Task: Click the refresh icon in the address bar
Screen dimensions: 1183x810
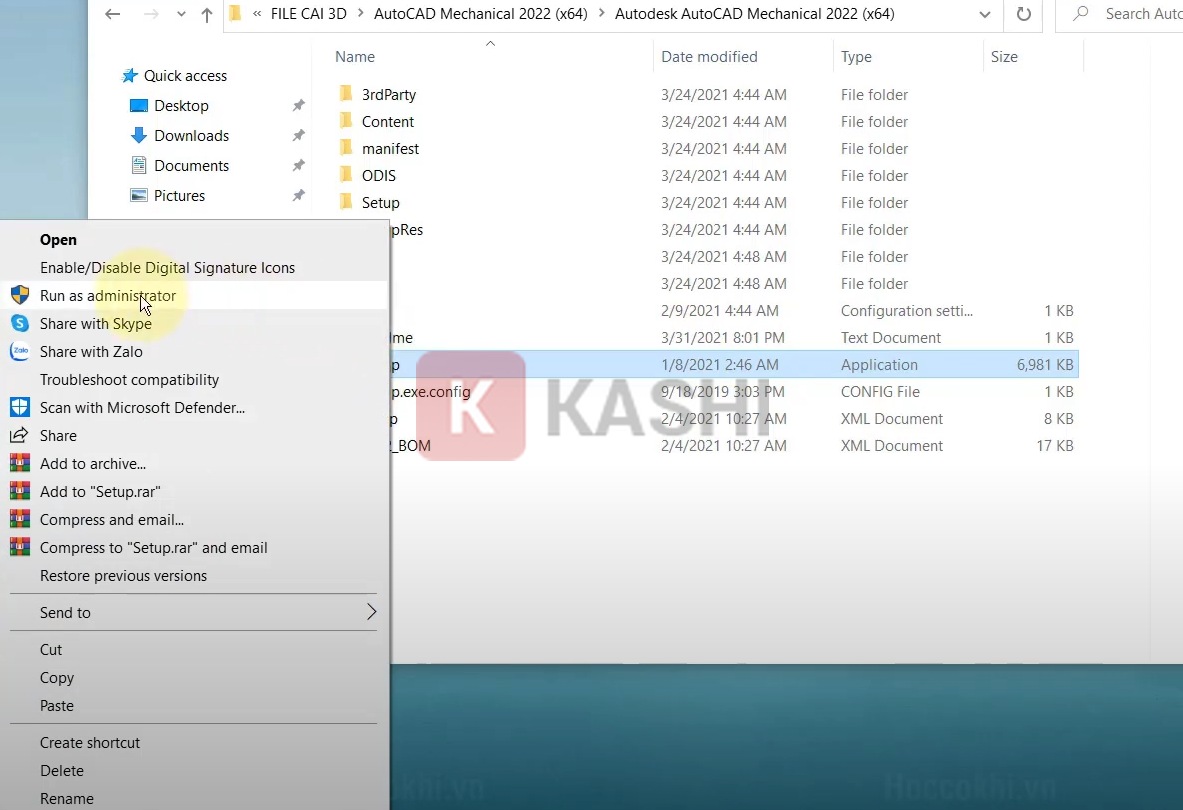Action: coord(1022,15)
